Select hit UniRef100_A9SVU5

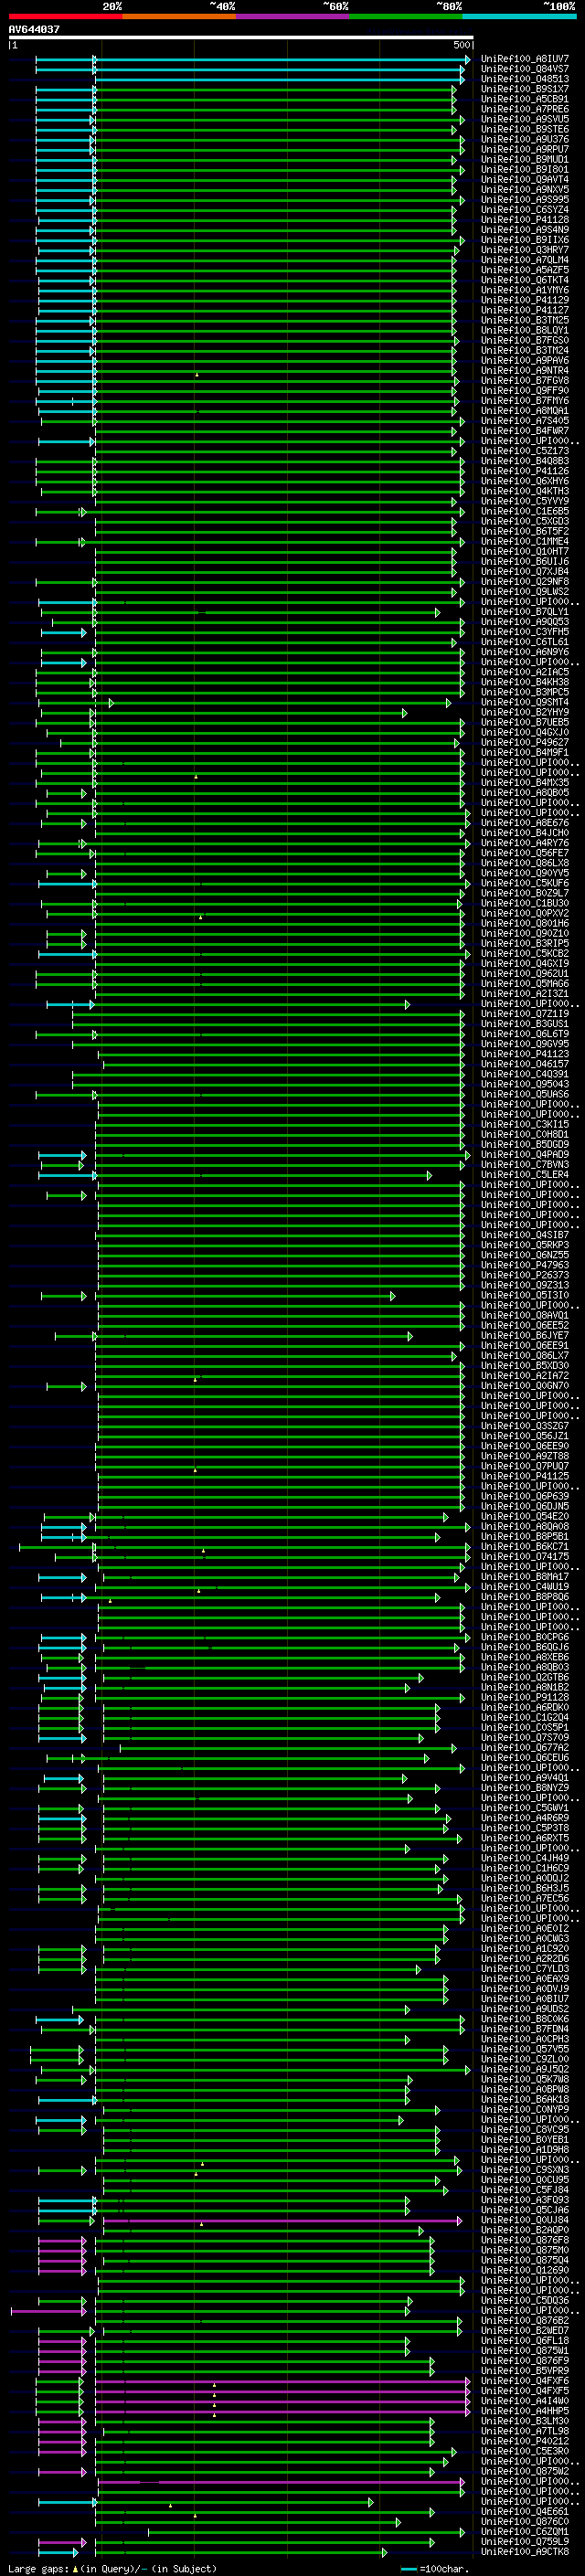pos(525,119)
